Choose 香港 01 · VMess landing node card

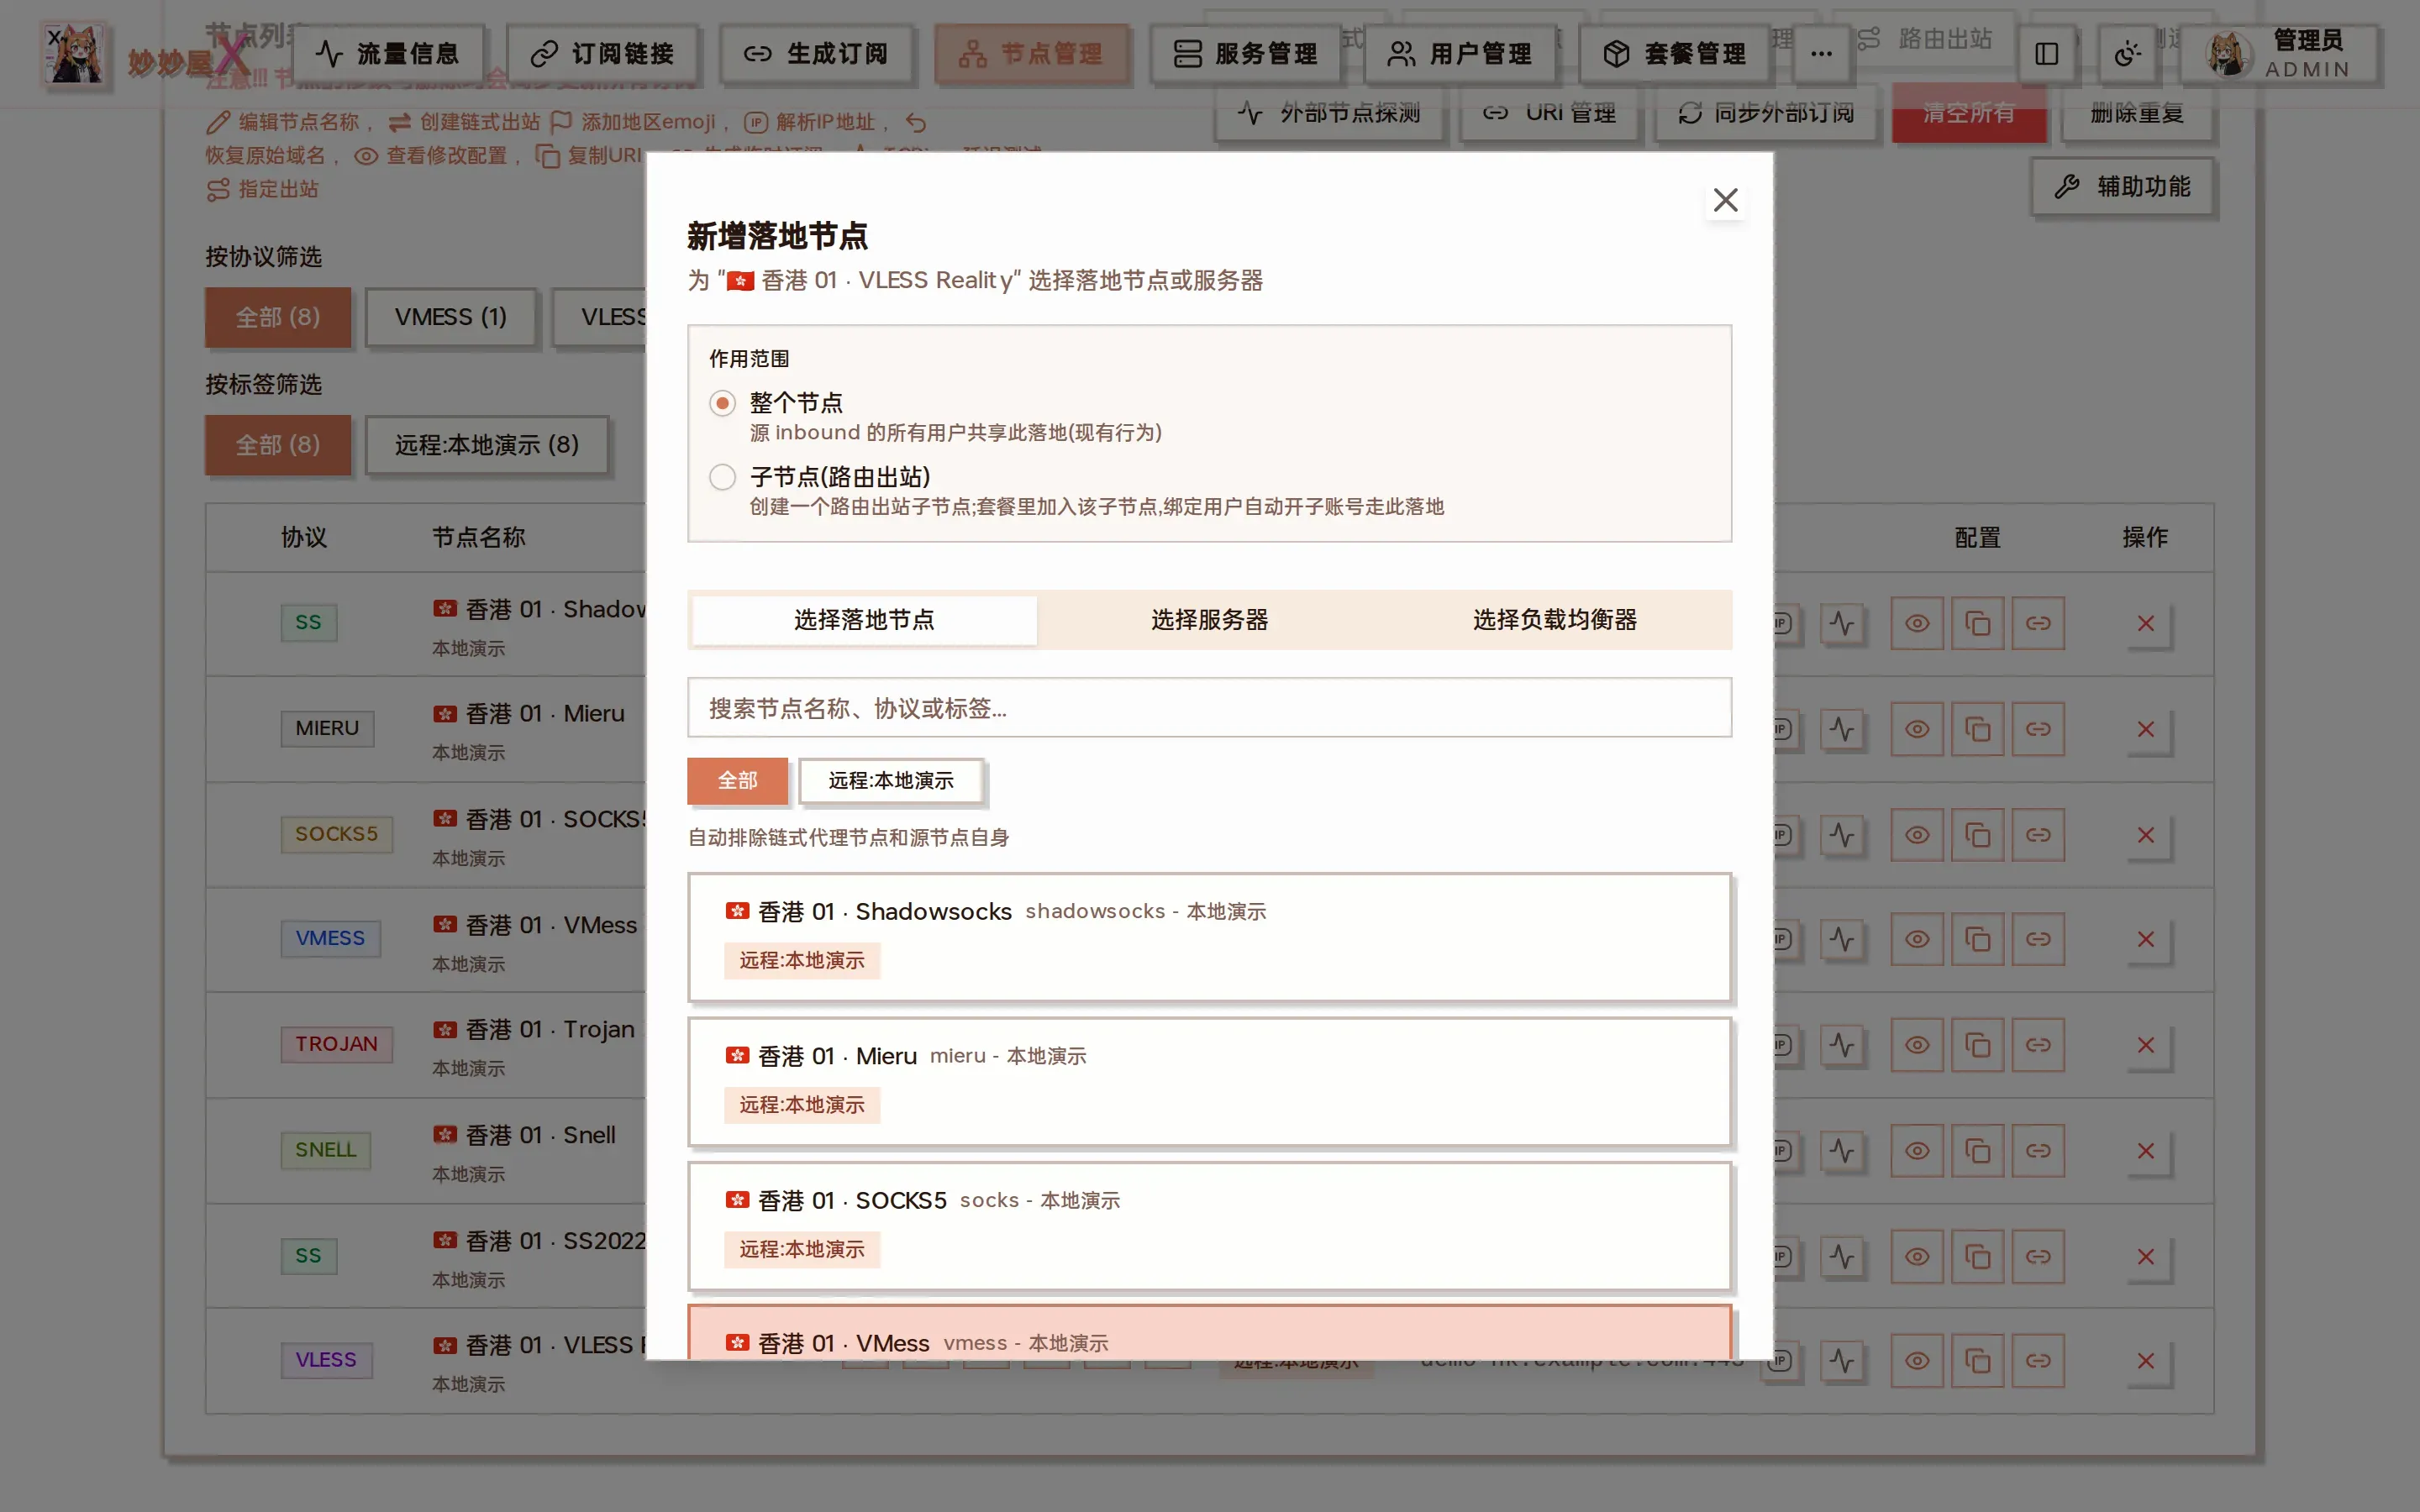1209,1332
